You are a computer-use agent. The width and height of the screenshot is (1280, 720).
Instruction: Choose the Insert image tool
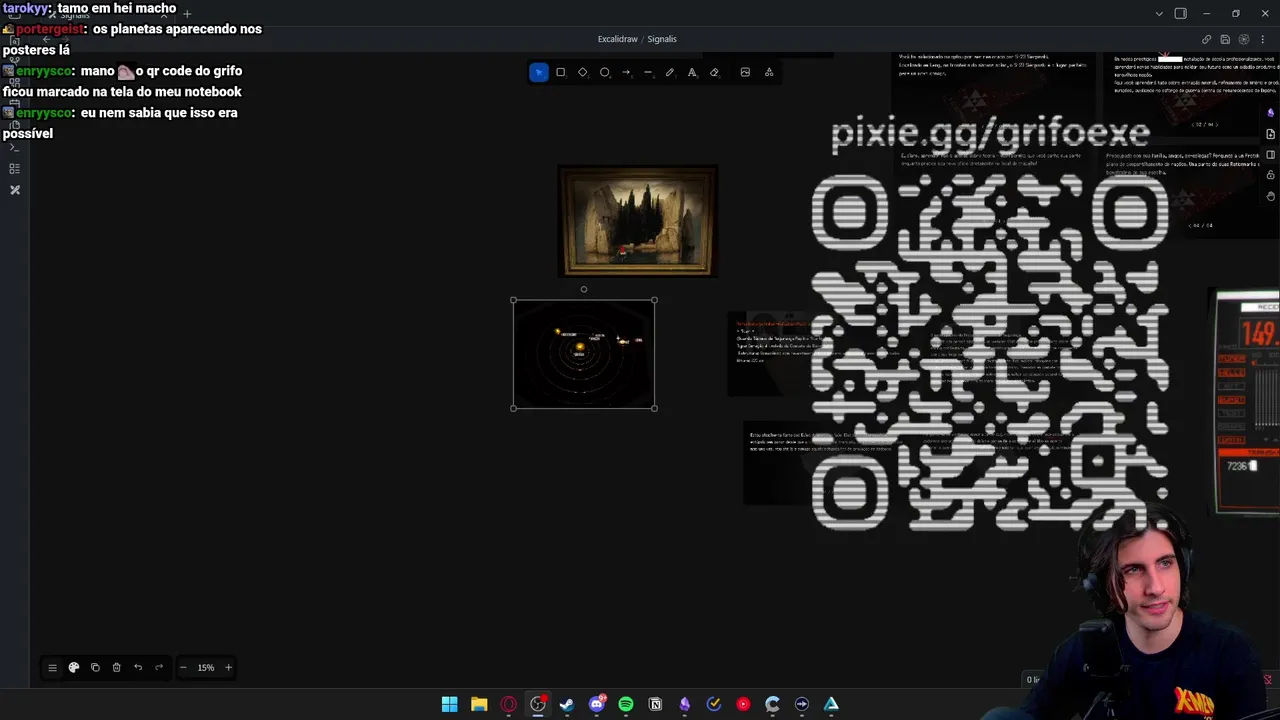(745, 72)
